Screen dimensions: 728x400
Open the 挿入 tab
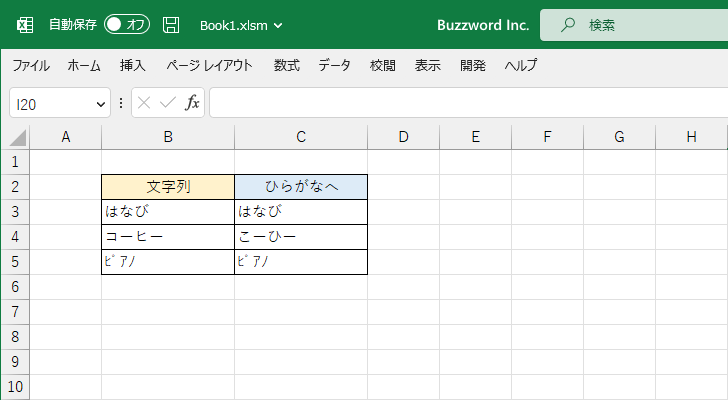[133, 65]
